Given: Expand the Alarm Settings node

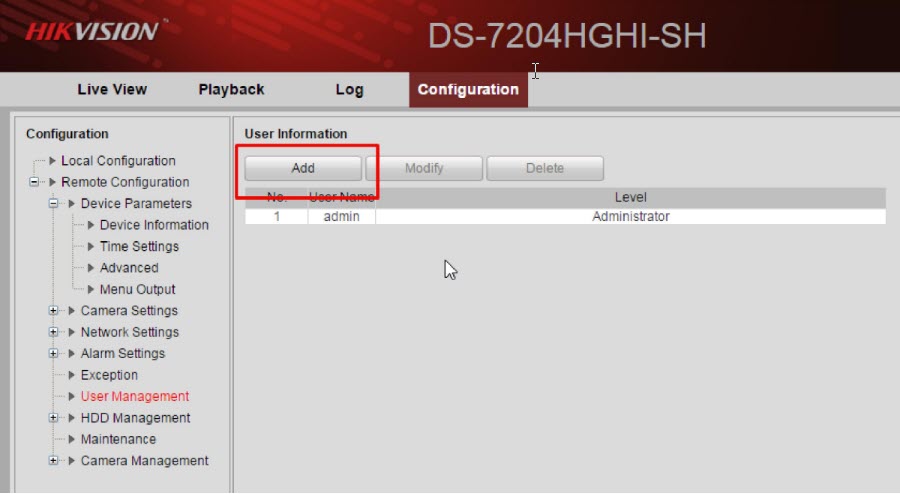Looking at the screenshot, I should (x=54, y=354).
